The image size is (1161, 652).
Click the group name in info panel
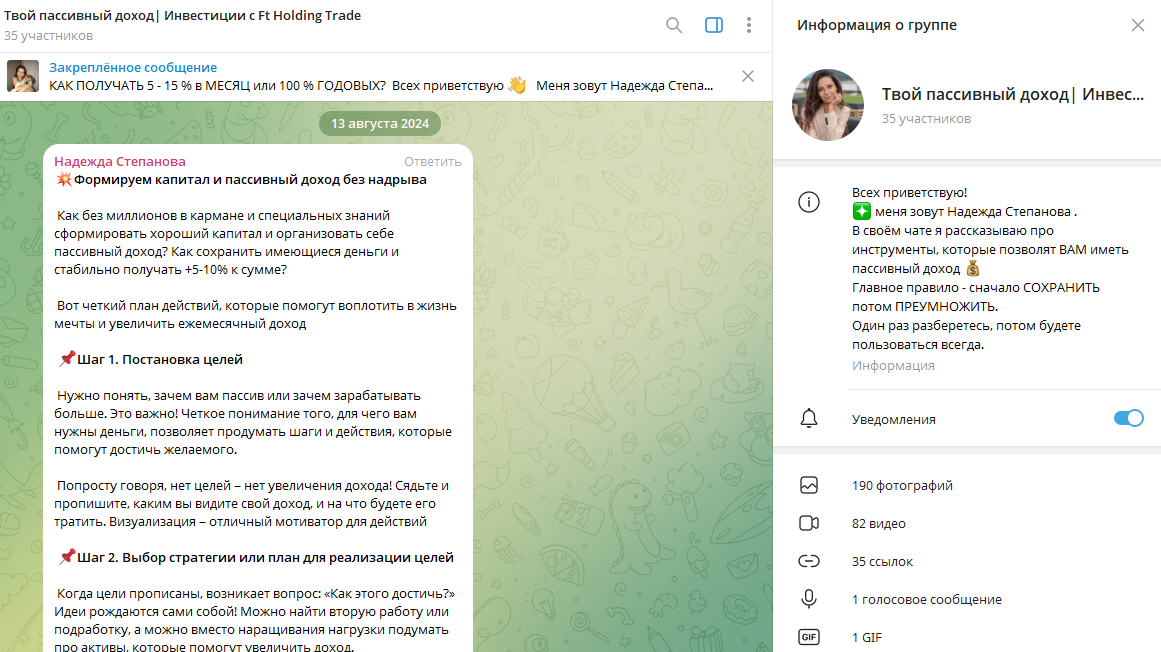pos(1012,94)
